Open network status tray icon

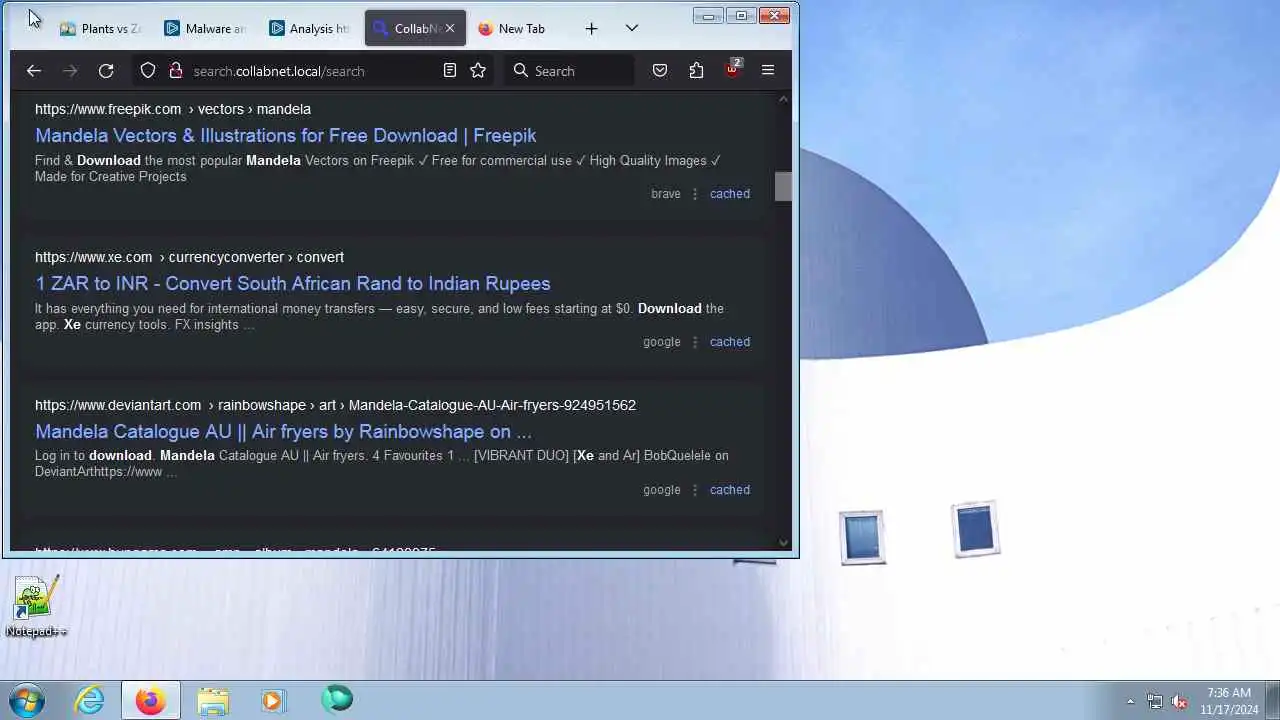[x=1155, y=701]
